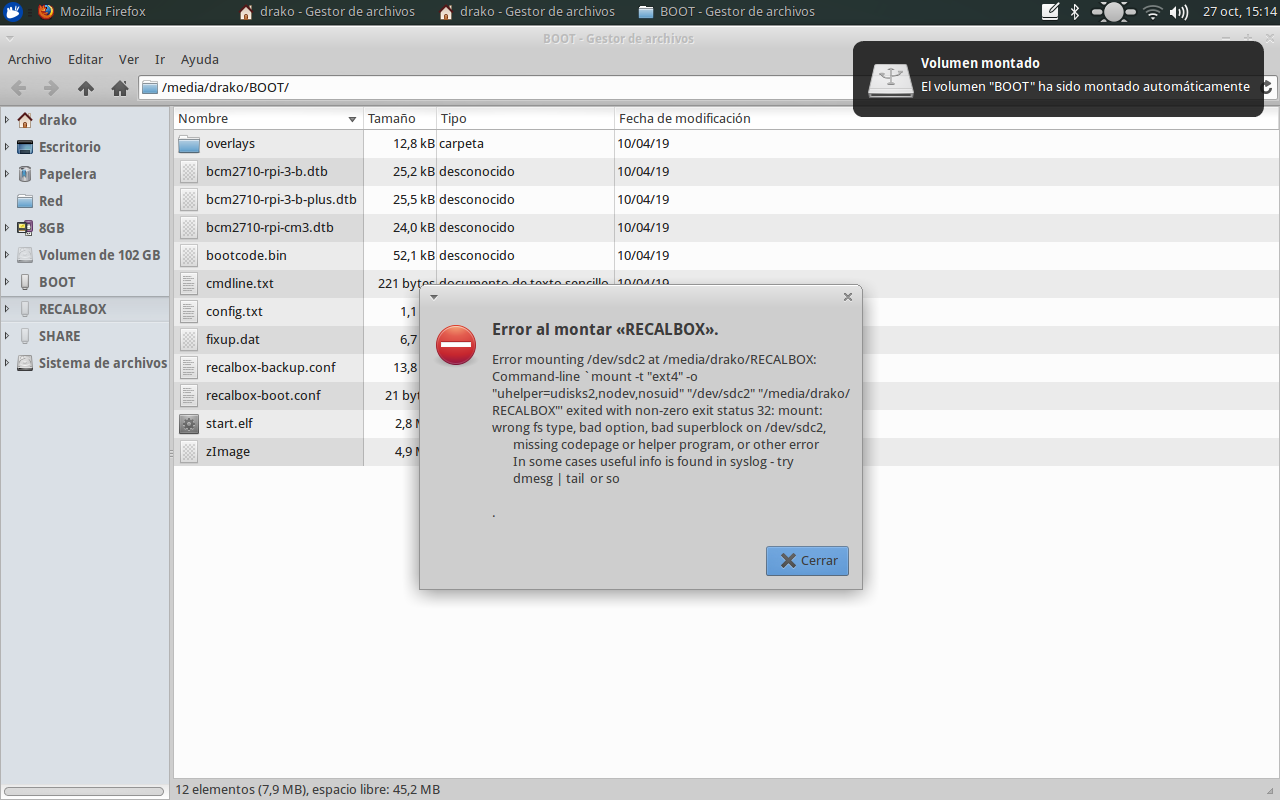Click the 8GB drive icon in sidebar
The width and height of the screenshot is (1280, 800).
tap(25, 228)
